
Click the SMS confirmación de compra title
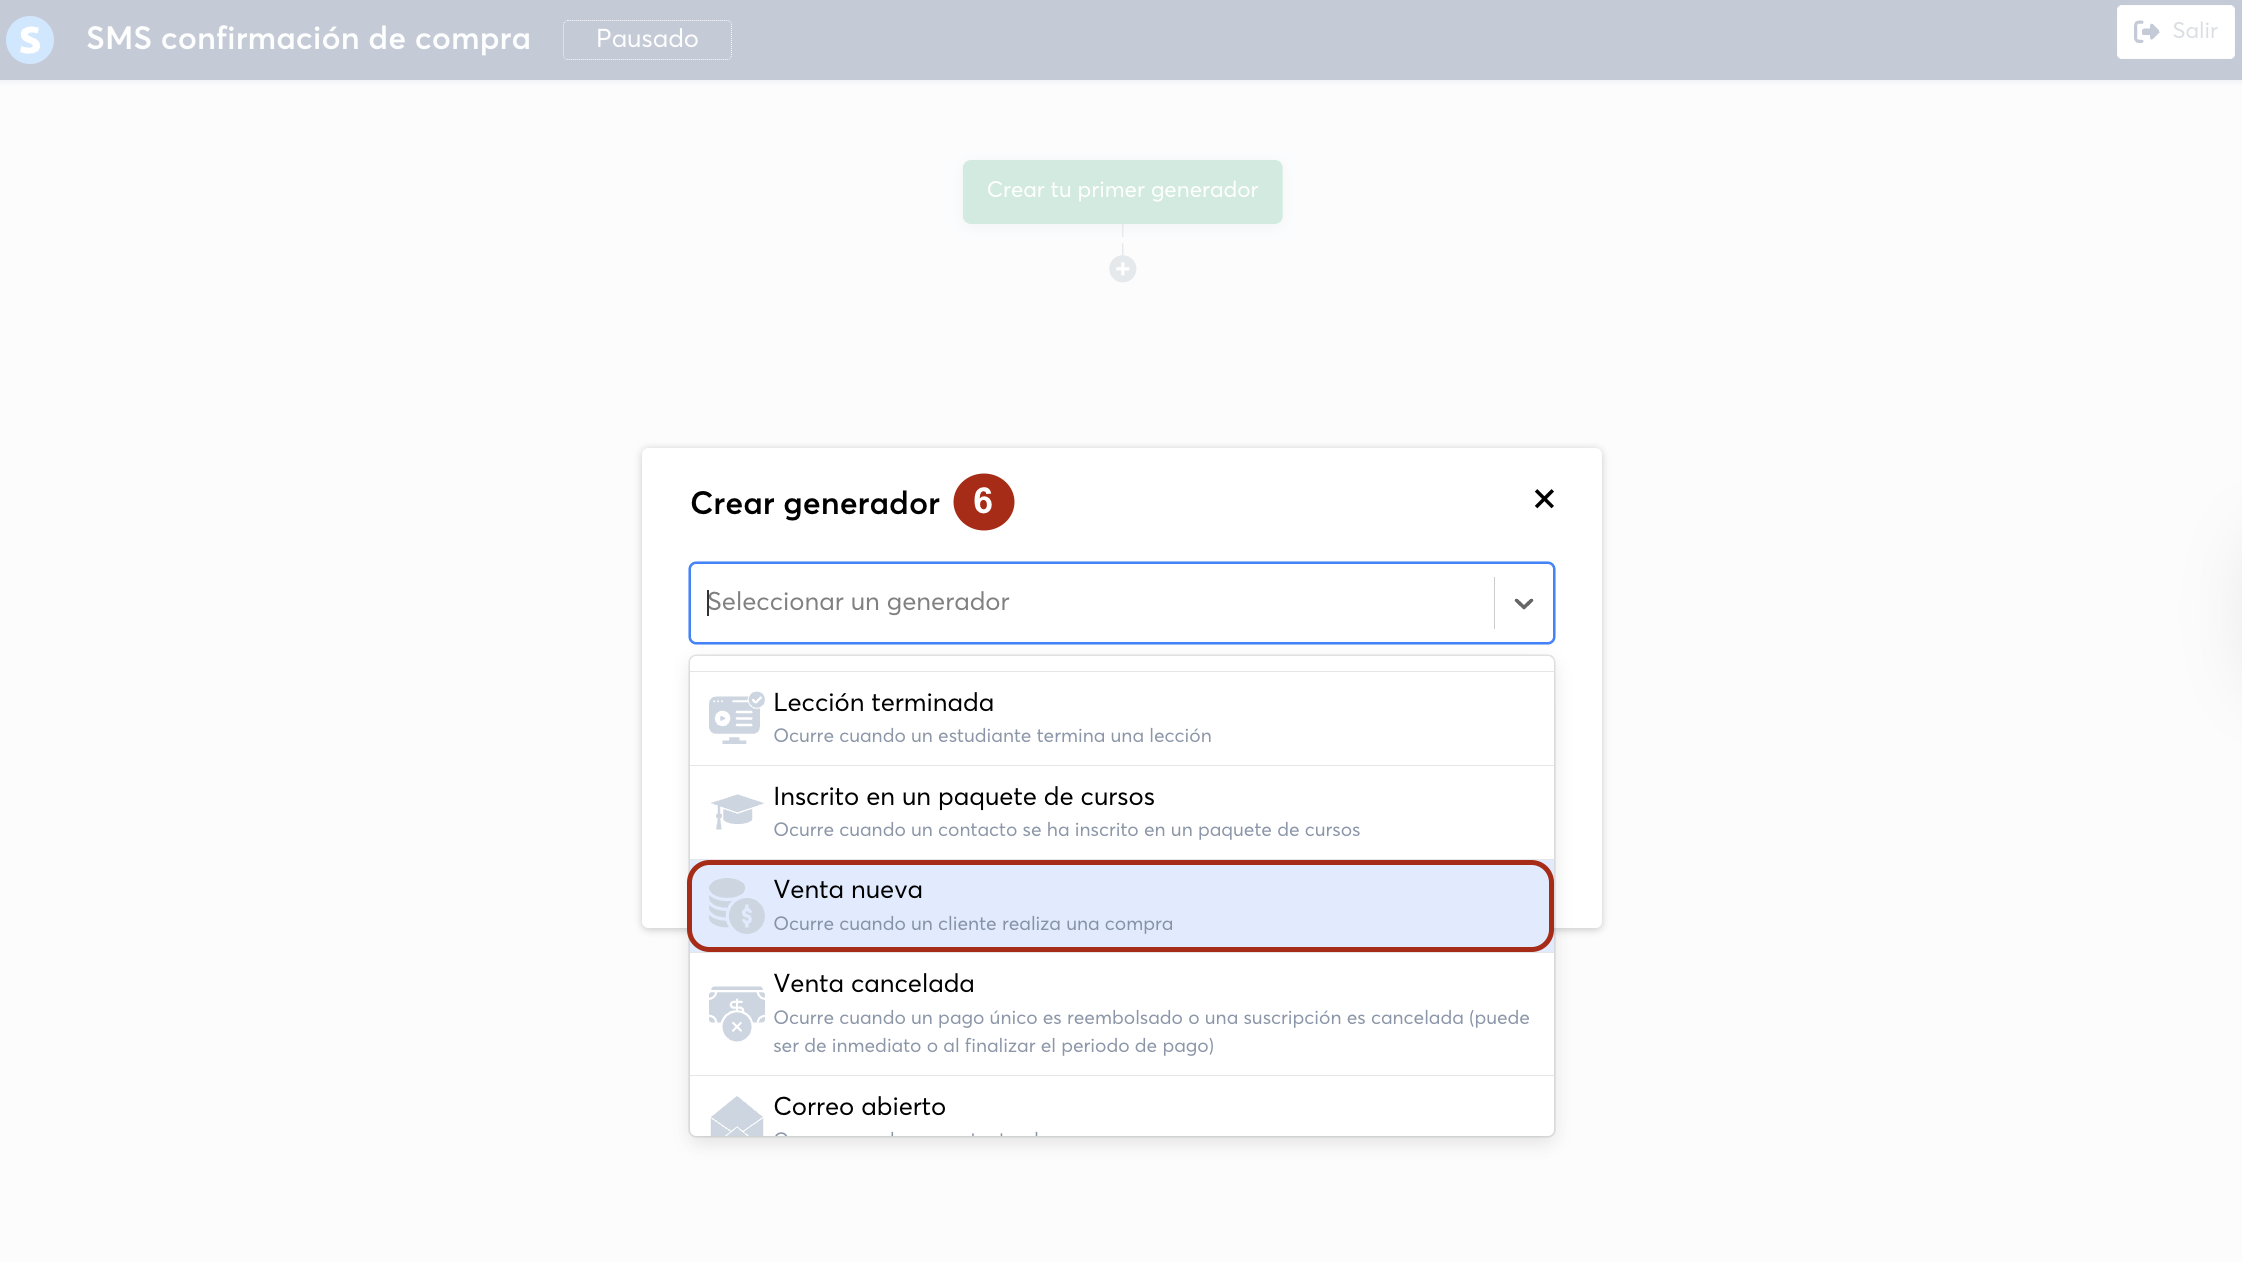coord(308,39)
